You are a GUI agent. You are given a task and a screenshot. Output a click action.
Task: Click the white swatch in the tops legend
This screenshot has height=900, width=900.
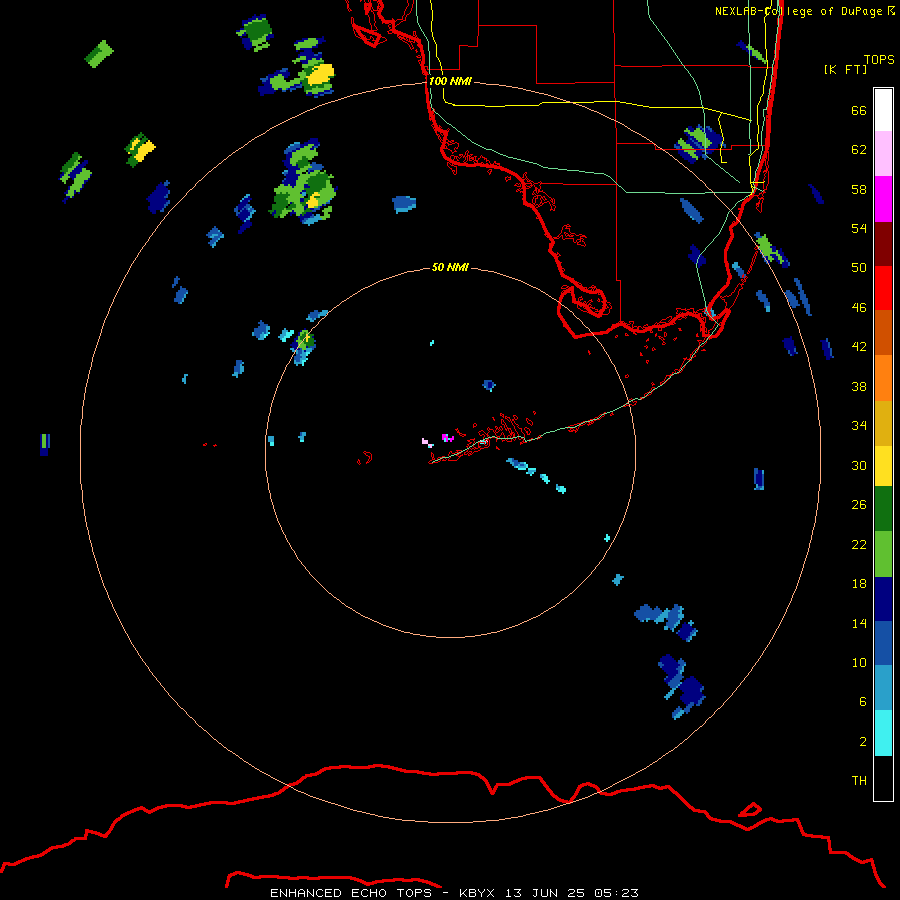(883, 110)
